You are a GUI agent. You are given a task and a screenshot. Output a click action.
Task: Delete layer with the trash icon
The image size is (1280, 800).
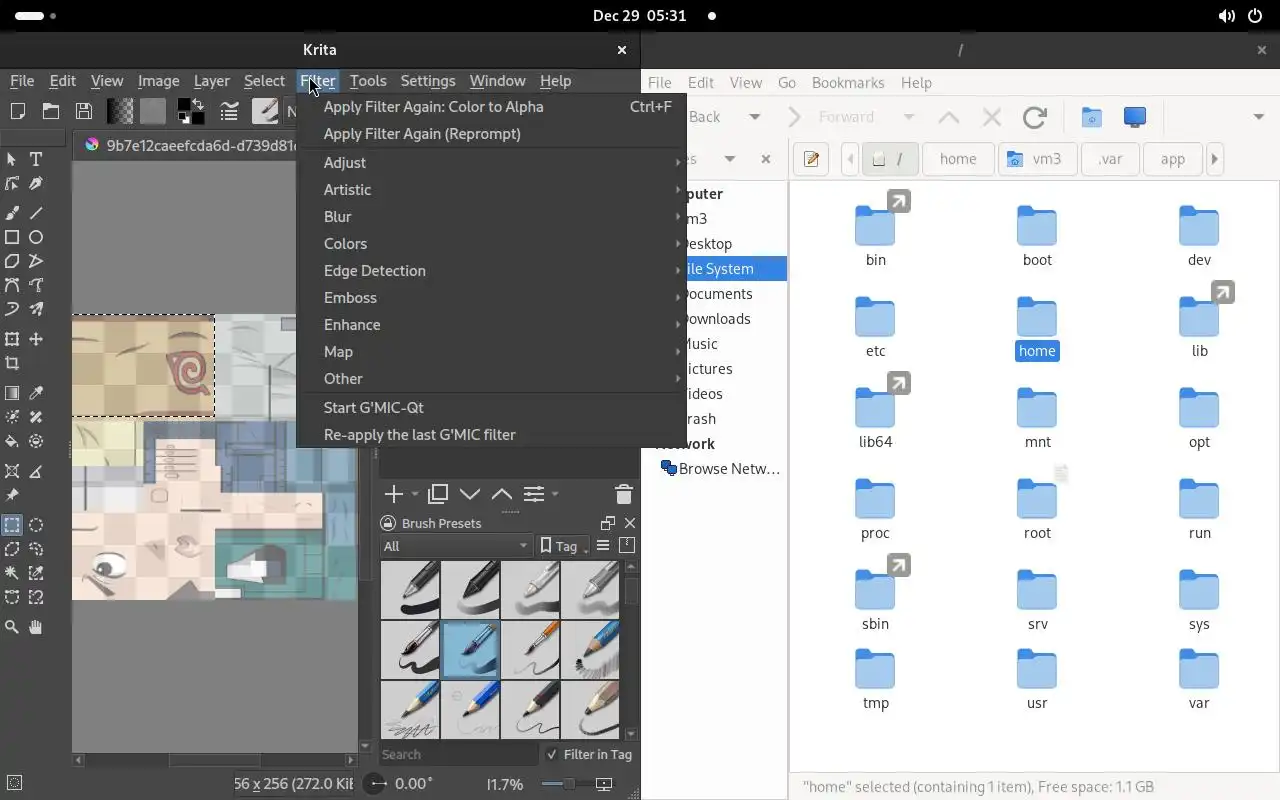pos(623,494)
